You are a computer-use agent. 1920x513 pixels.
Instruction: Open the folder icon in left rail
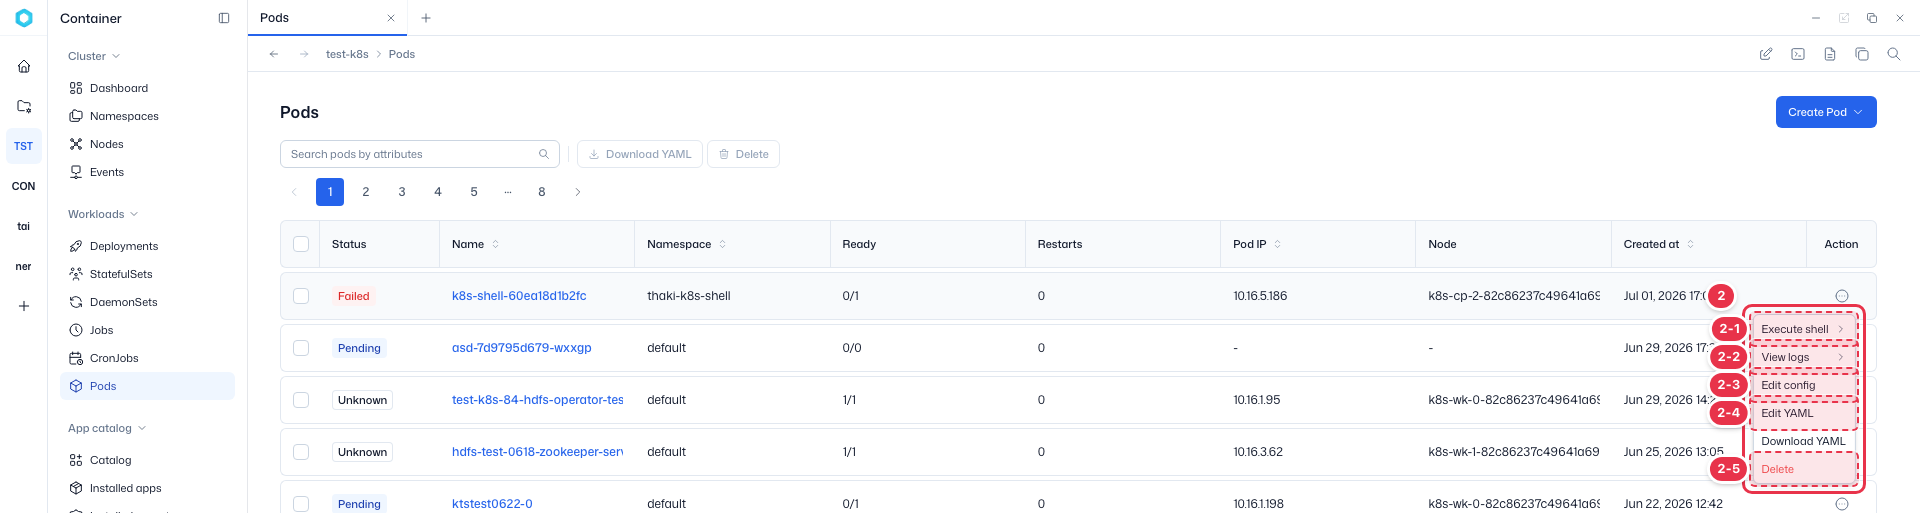(24, 106)
